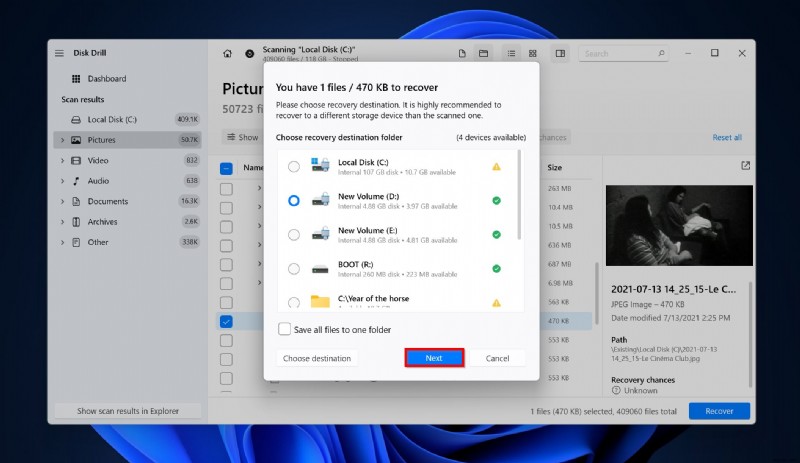Expand the Pictures tree item

(63, 140)
